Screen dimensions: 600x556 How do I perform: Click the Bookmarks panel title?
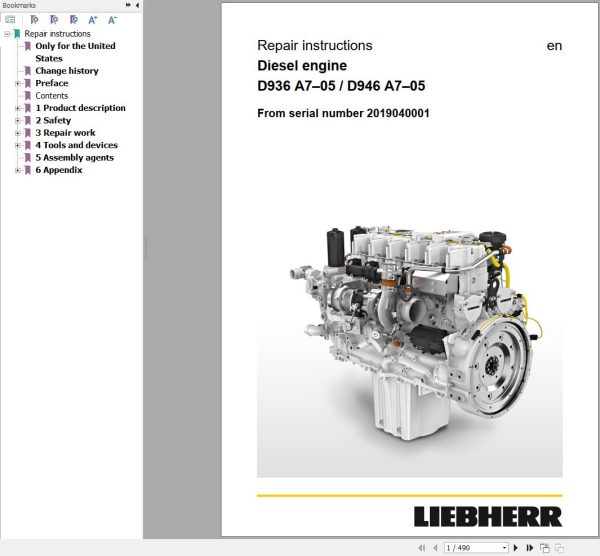[19, 5]
